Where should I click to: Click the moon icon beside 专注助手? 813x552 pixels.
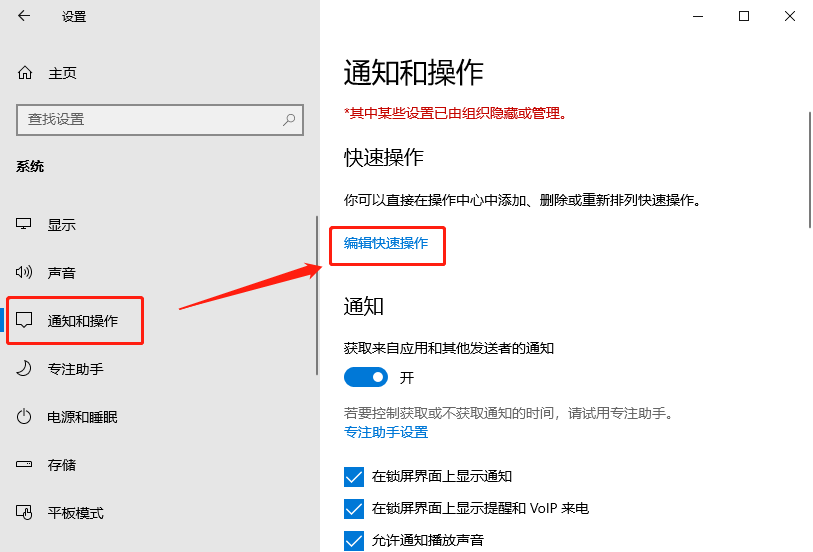[24, 368]
